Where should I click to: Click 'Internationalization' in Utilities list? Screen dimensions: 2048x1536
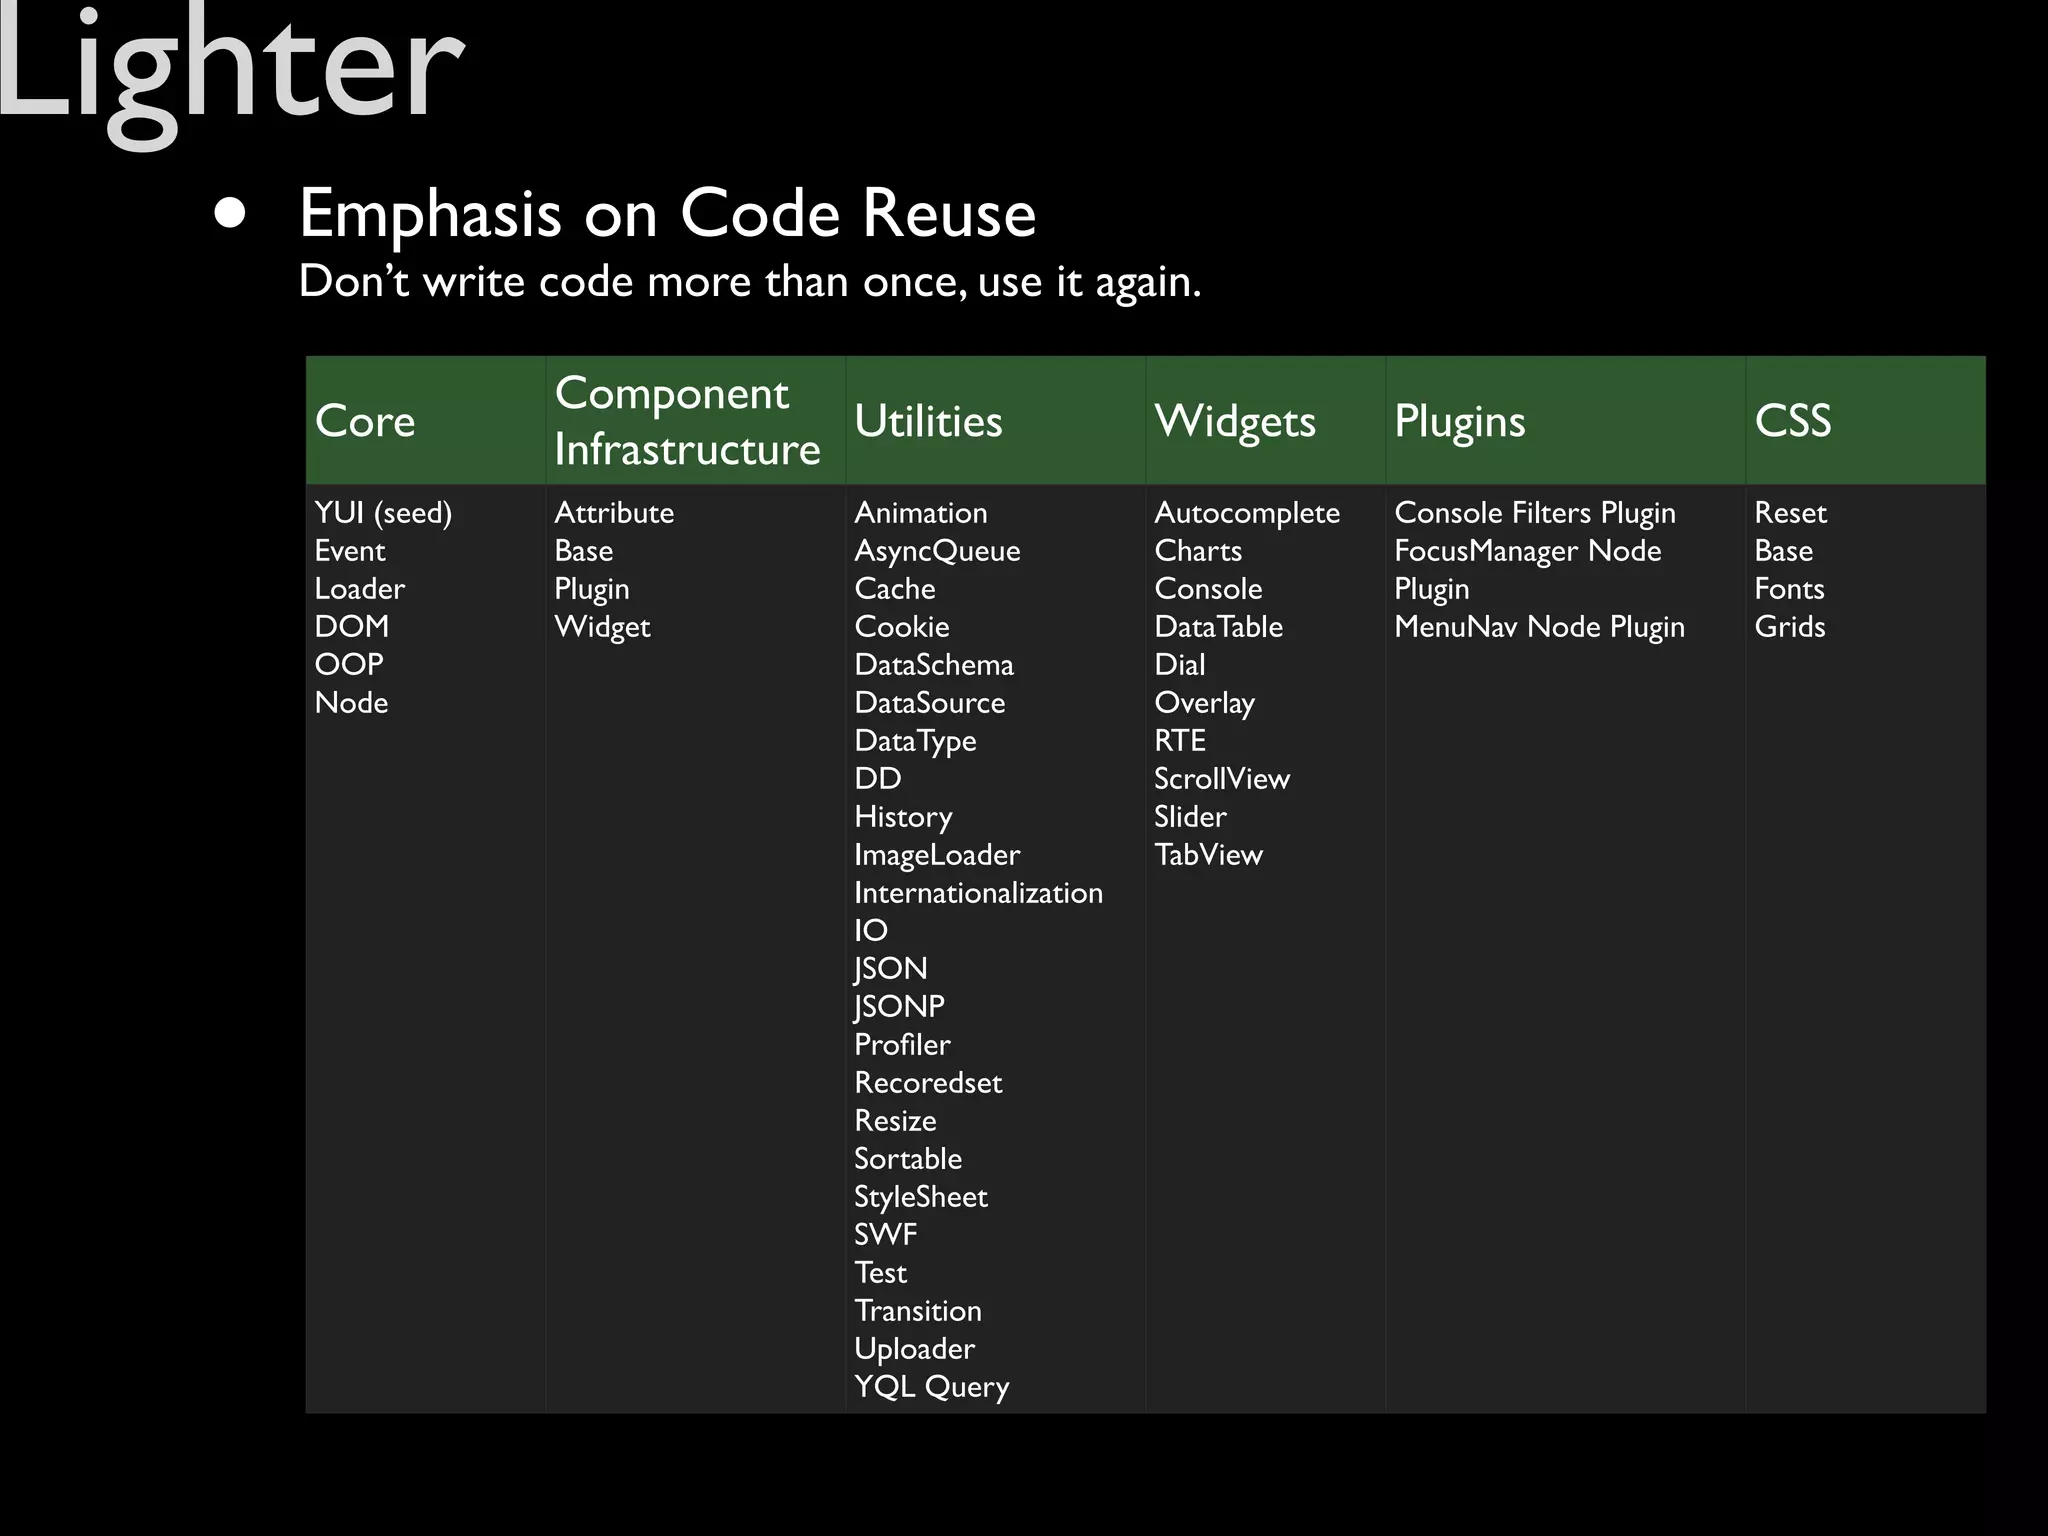pos(979,893)
